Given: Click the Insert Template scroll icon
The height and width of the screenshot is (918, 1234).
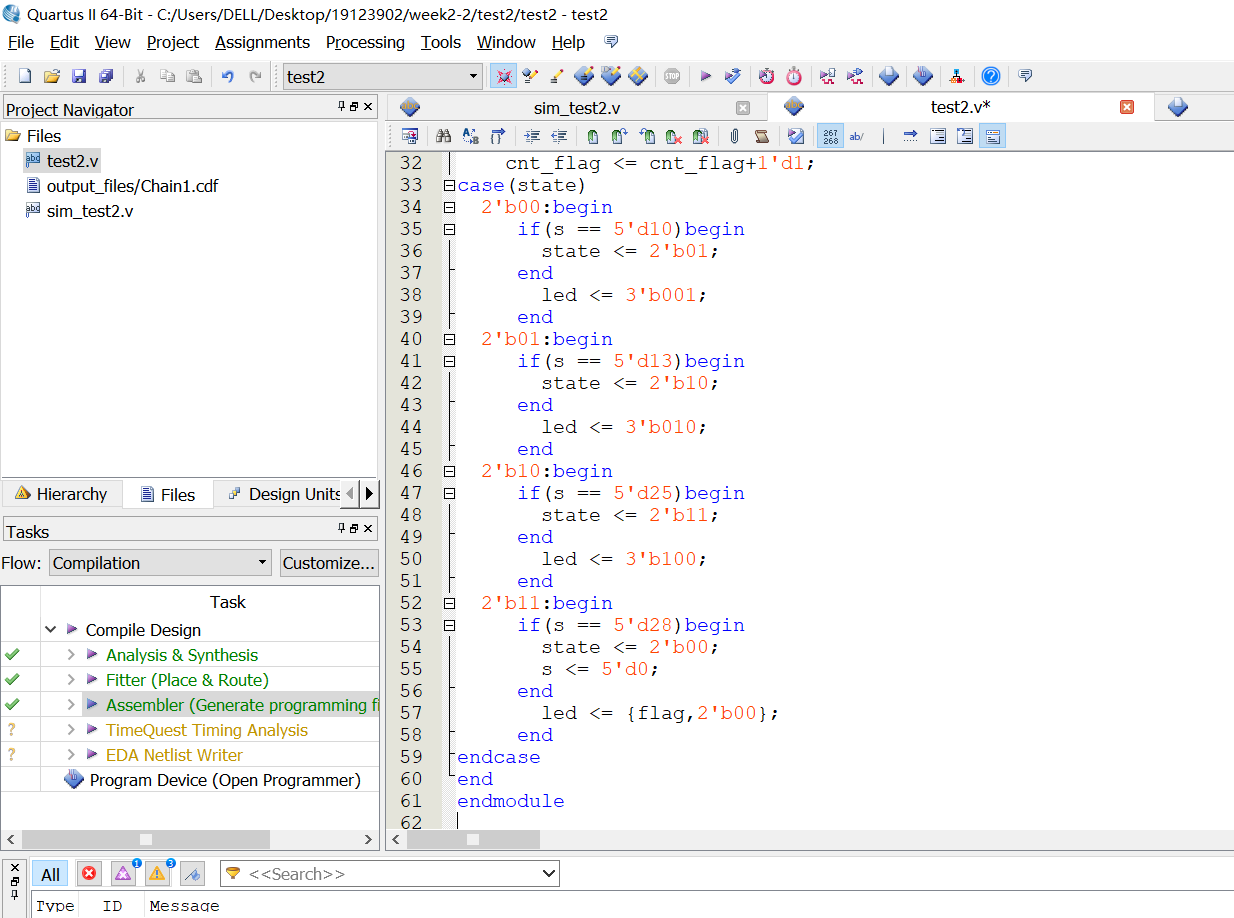Looking at the screenshot, I should tap(762, 136).
